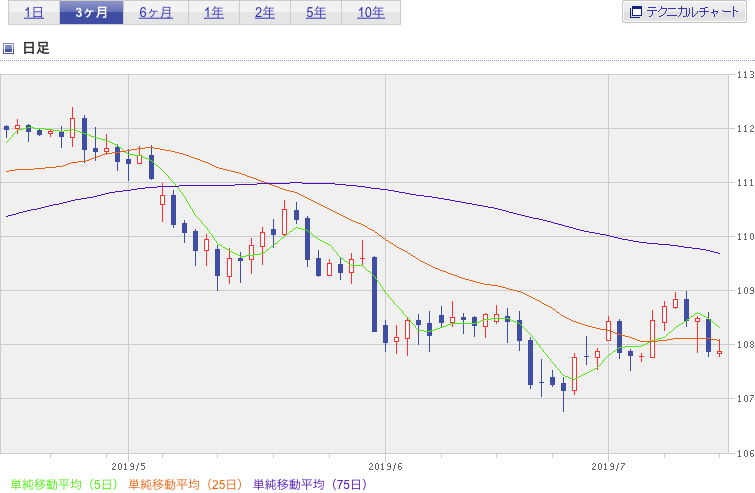Viewport: 755px width, 493px height.
Task: Open the 6ヶ月 chart range tab
Action: click(x=156, y=13)
